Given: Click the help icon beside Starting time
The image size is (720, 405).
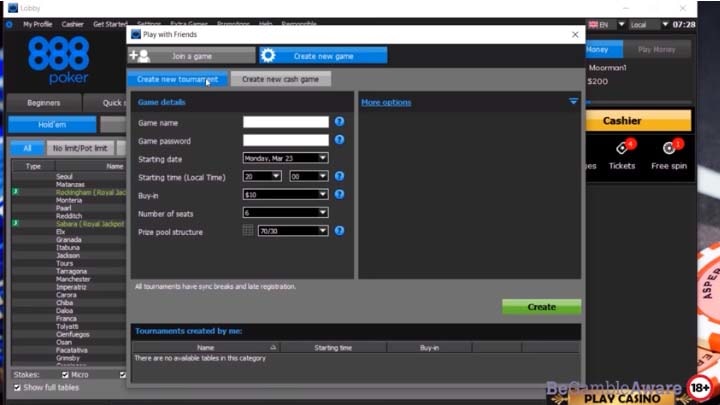Looking at the screenshot, I should pyautogui.click(x=339, y=176).
